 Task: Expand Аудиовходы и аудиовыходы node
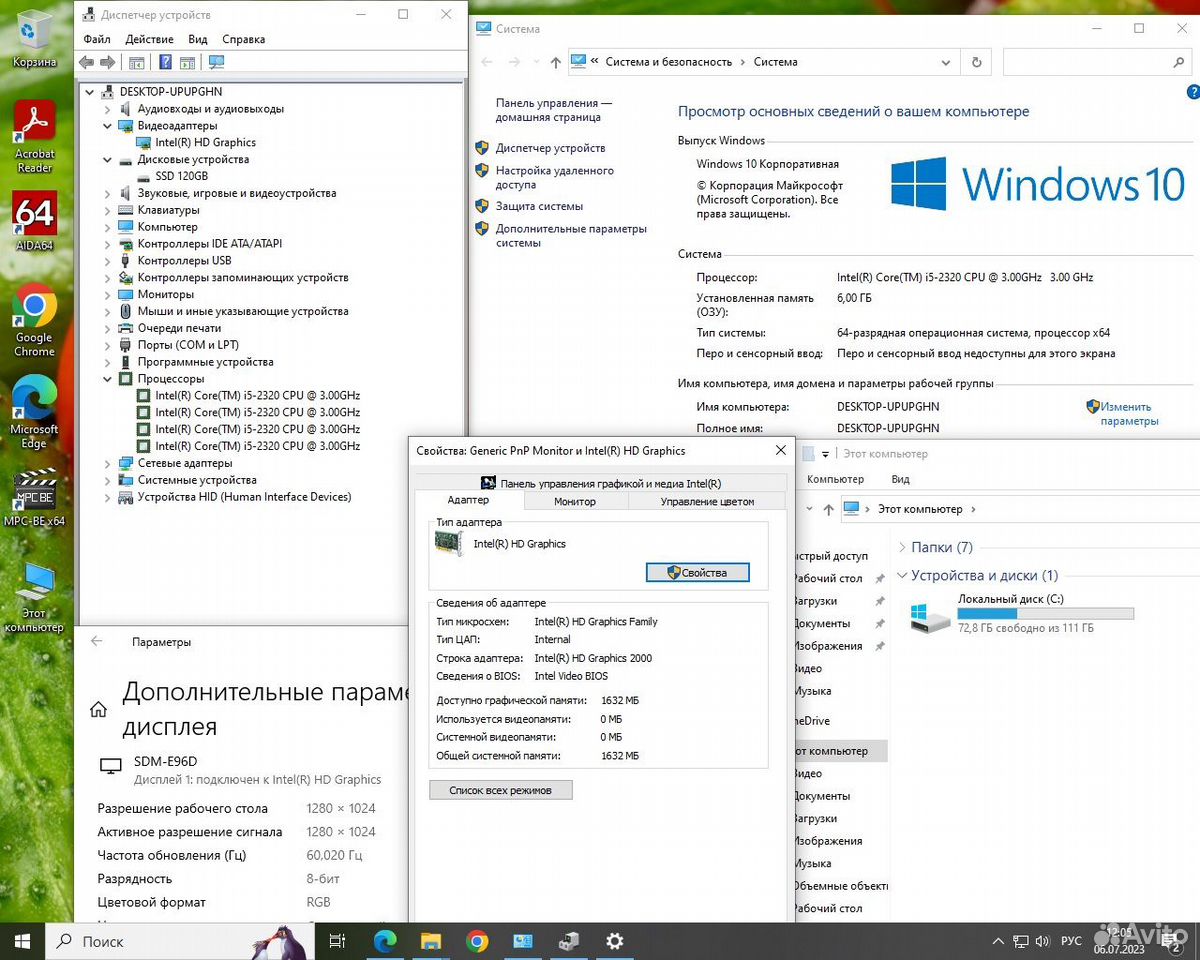(x=108, y=109)
